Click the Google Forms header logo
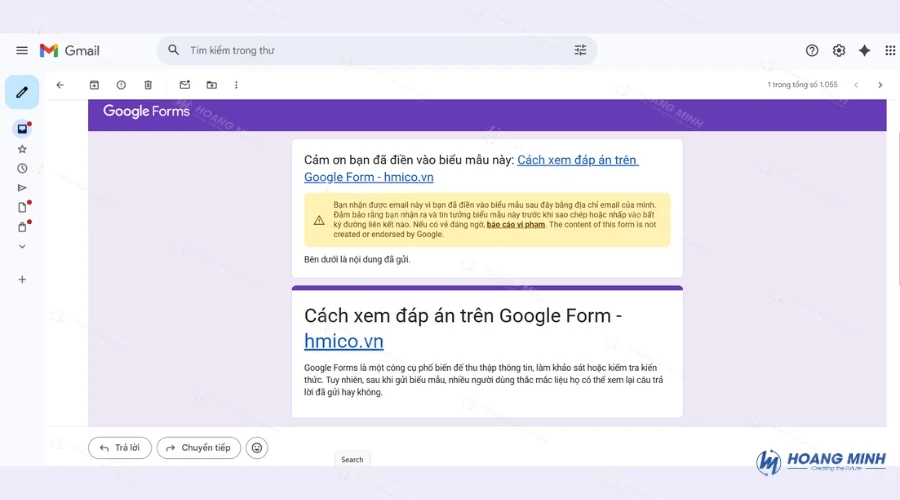The width and height of the screenshot is (900, 500). pyautogui.click(x=146, y=111)
